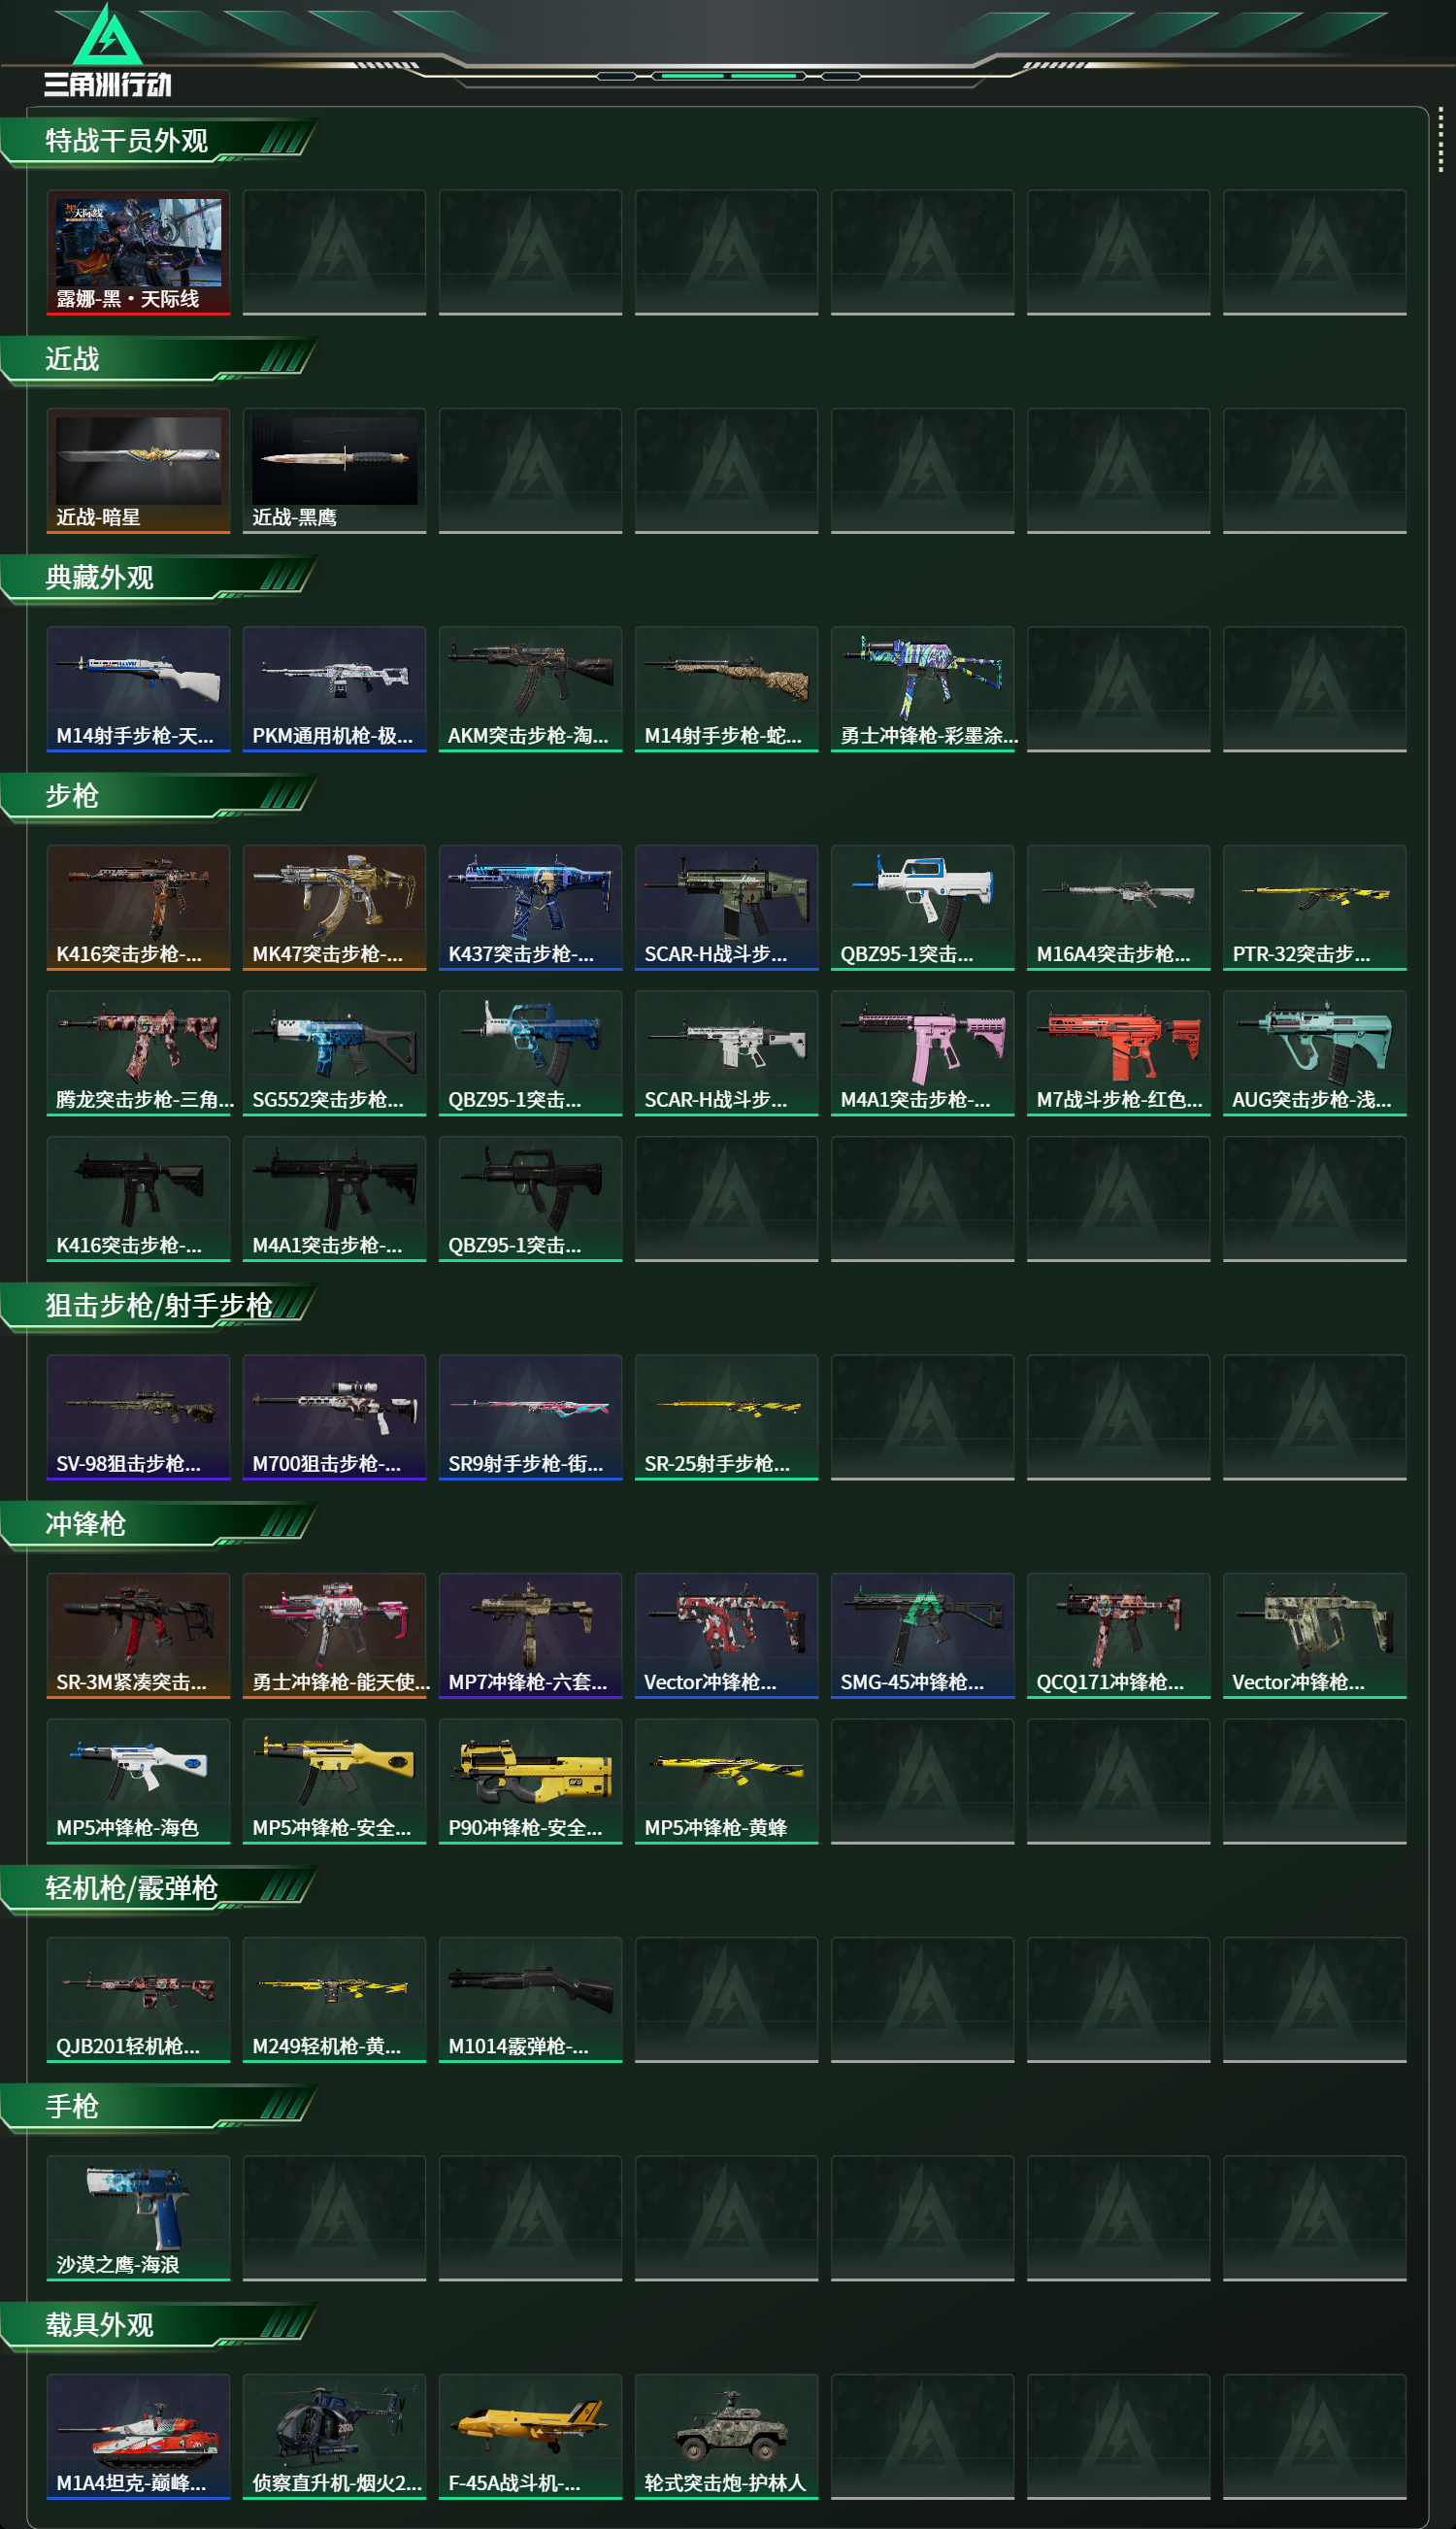The image size is (1456, 2529).
Task: Pick the white QBZ95-1 rifle skin
Action: point(922,907)
